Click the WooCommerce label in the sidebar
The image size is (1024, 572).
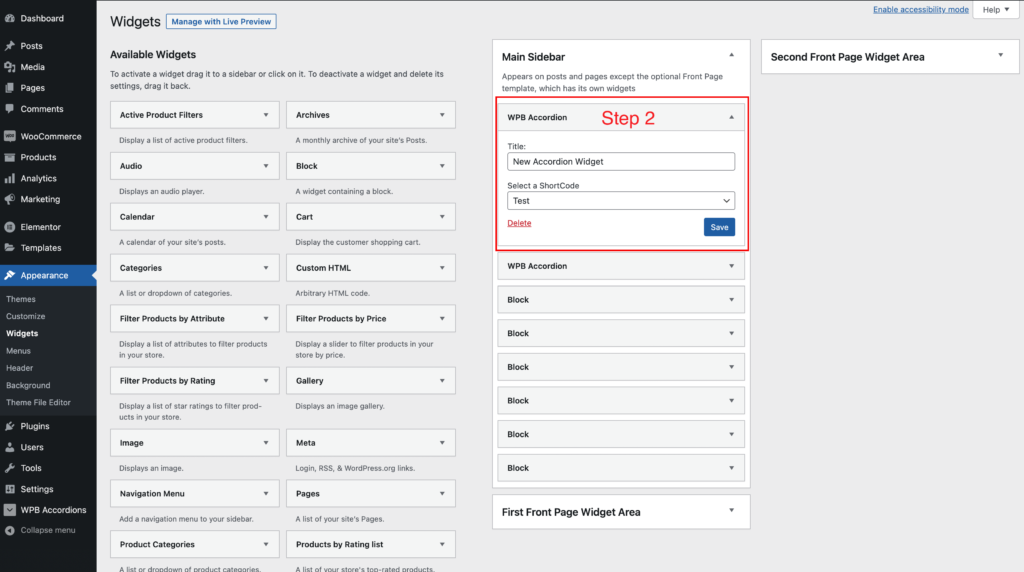click(x=51, y=136)
